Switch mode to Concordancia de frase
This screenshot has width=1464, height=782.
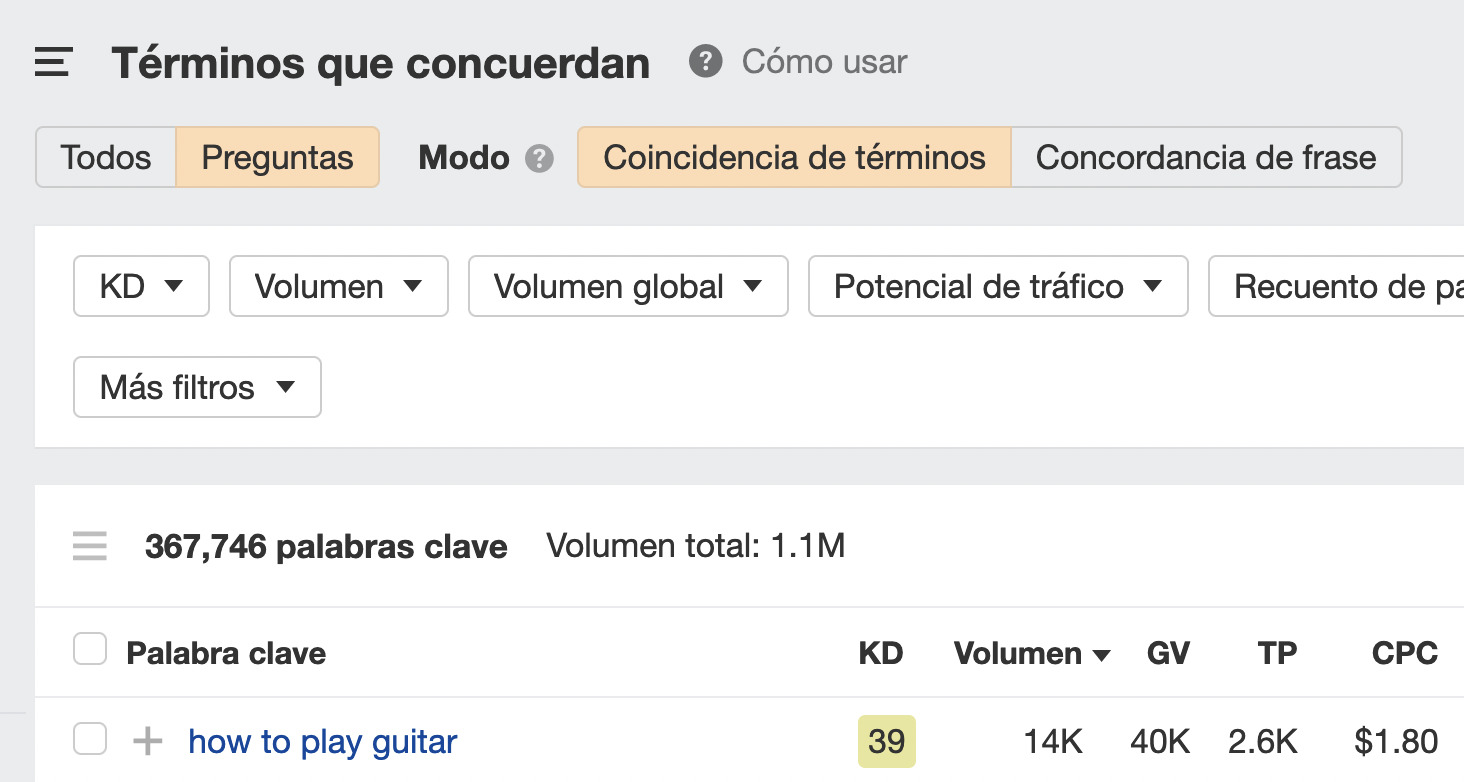click(1205, 158)
